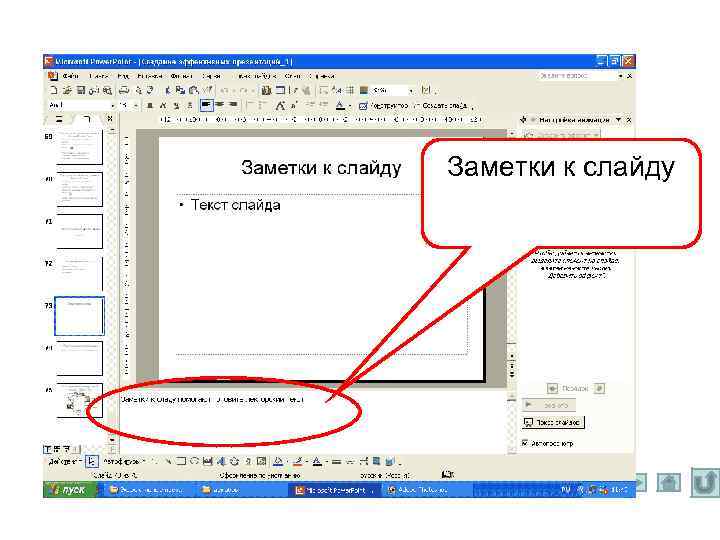Start slide show from the view buttons
This screenshot has height=540, width=720.
[x=67, y=449]
